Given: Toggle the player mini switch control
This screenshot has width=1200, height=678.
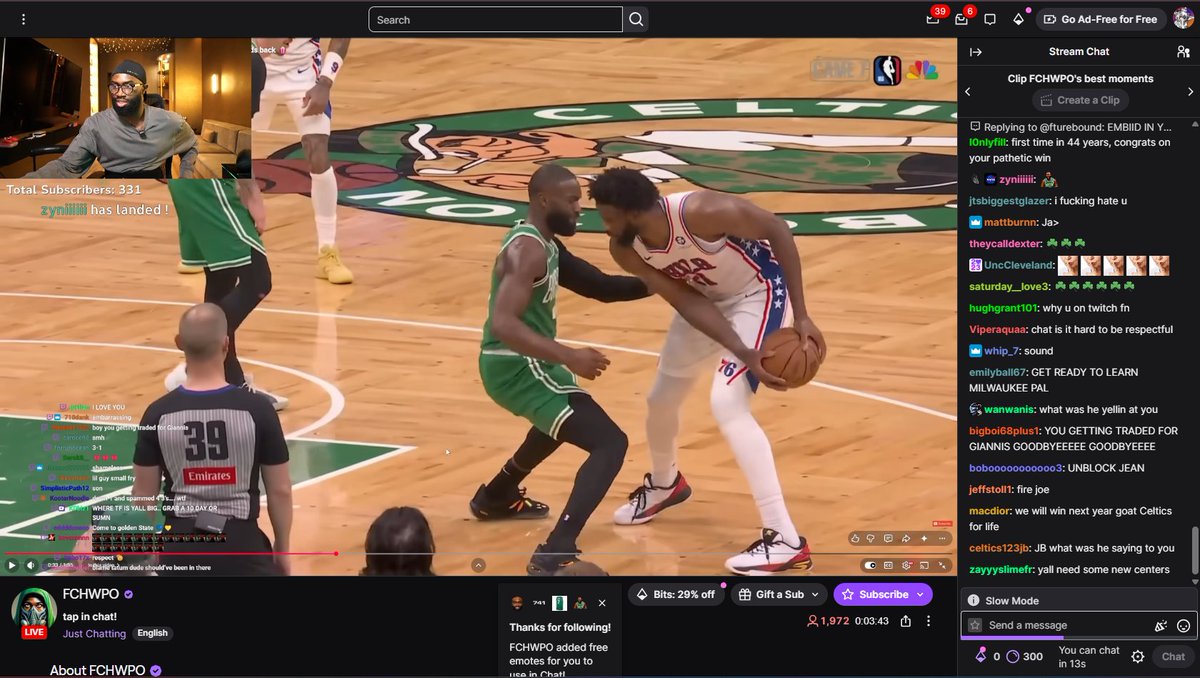Looking at the screenshot, I should (x=870, y=565).
